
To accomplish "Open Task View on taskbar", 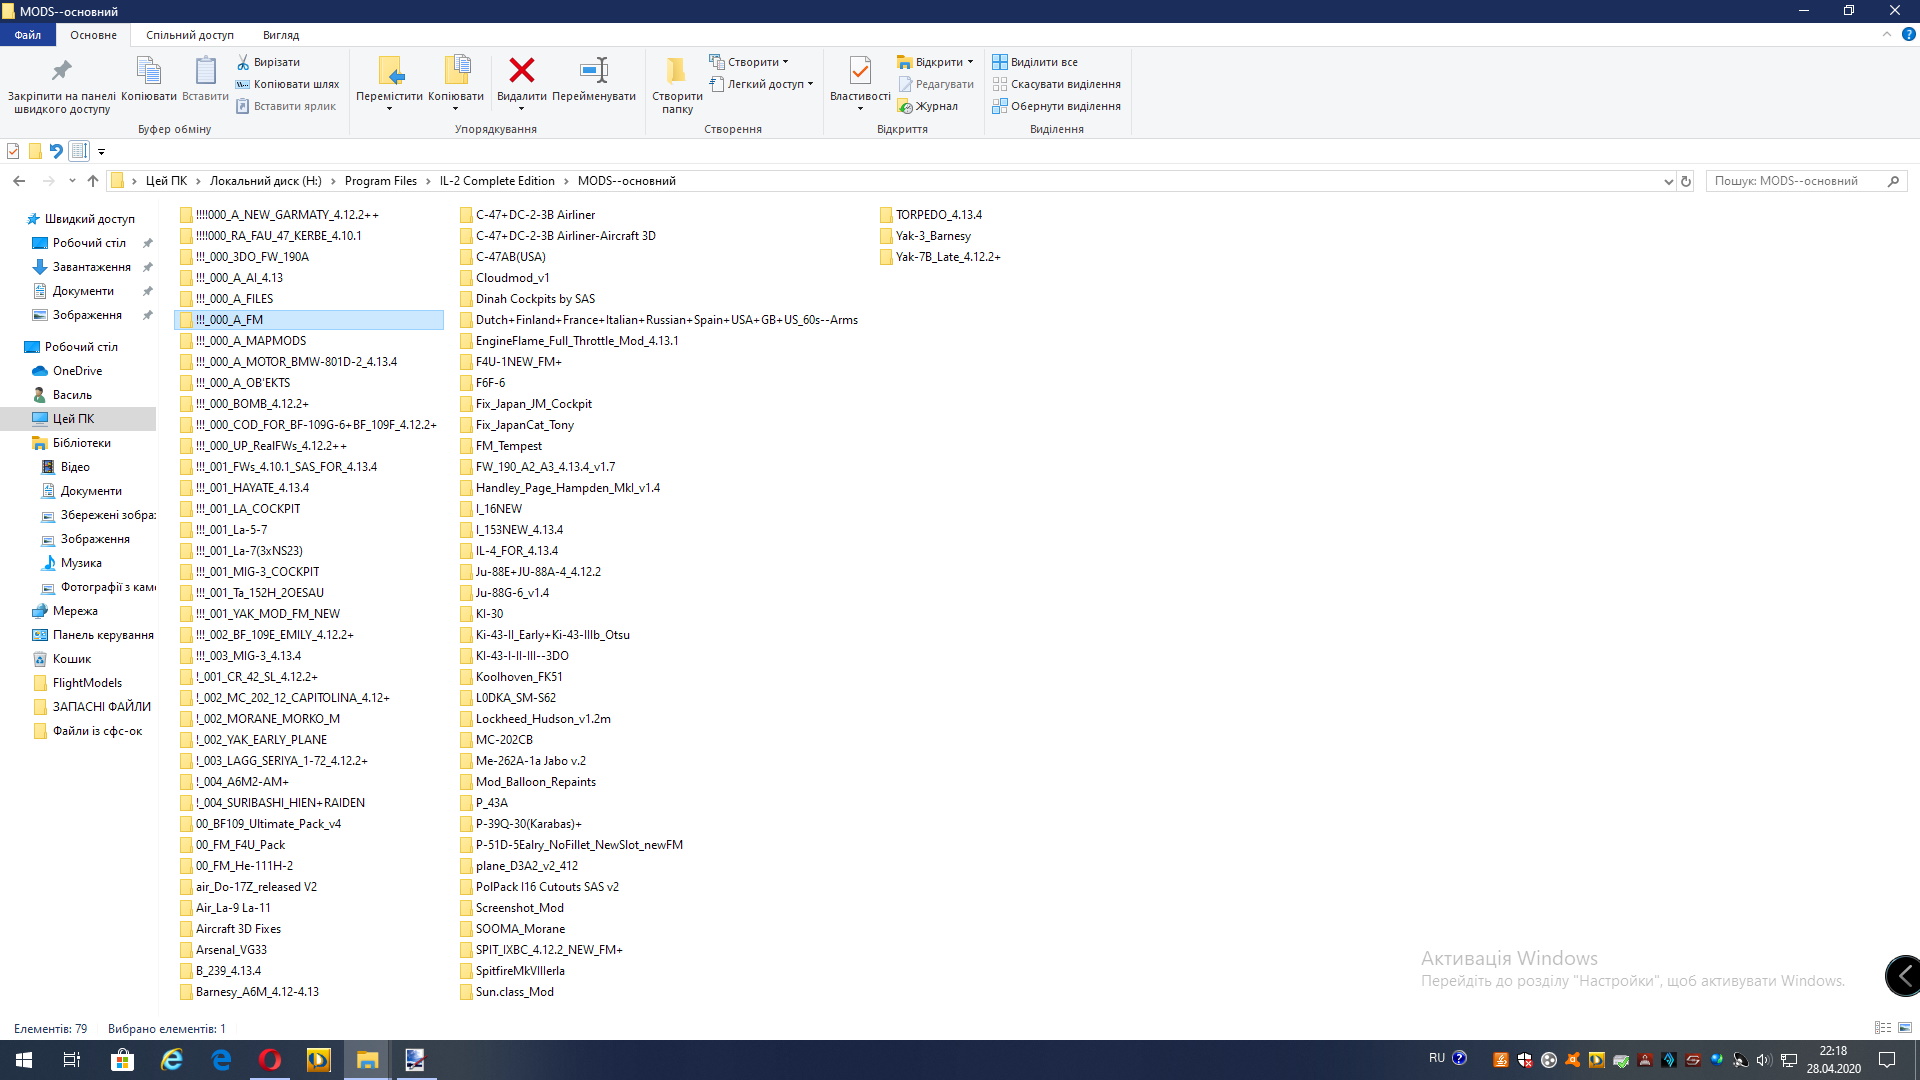I will (x=72, y=1059).
